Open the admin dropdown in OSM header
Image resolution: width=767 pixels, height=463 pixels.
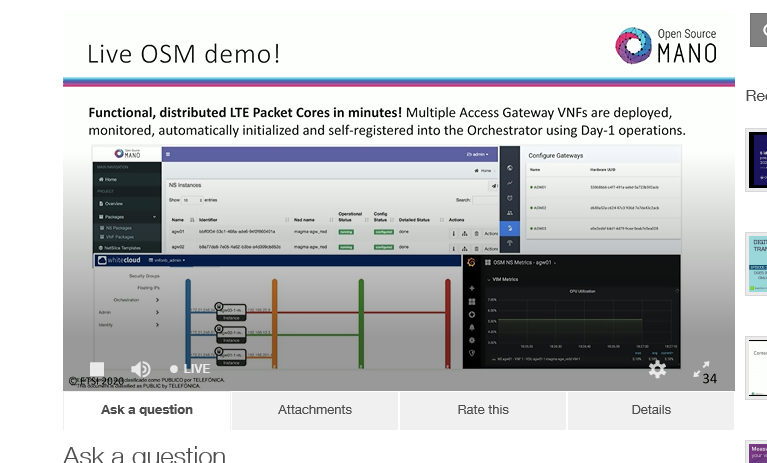click(x=477, y=154)
